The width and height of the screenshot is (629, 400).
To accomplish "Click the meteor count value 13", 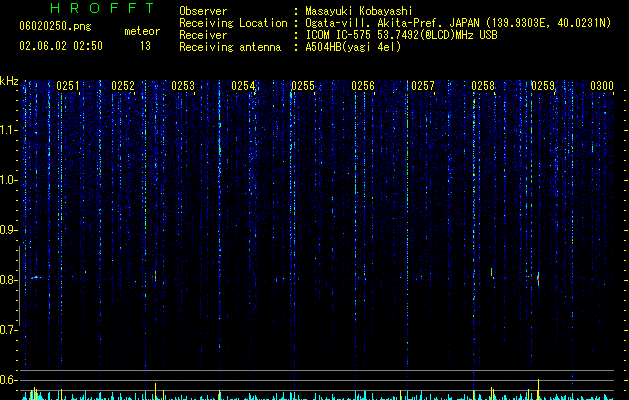I will coord(145,46).
